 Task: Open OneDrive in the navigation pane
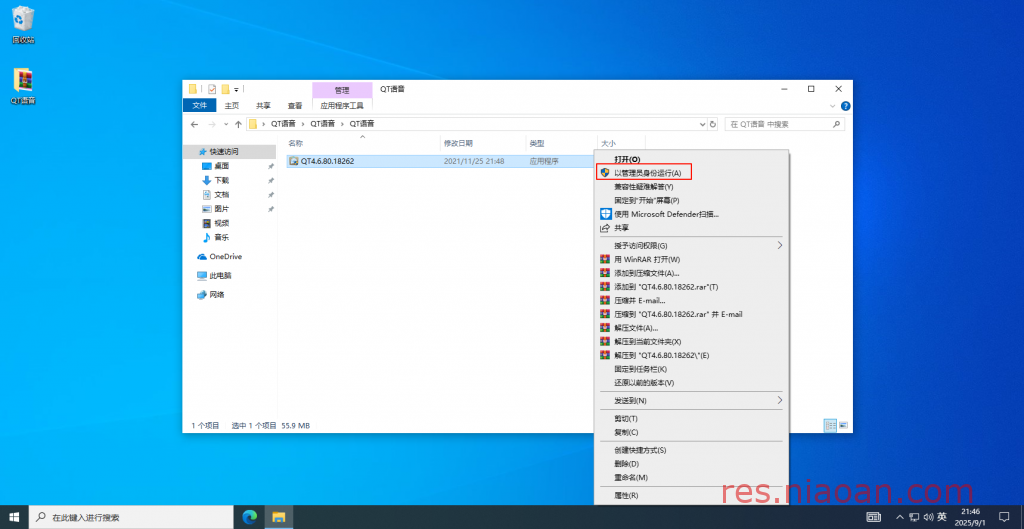tap(219, 257)
